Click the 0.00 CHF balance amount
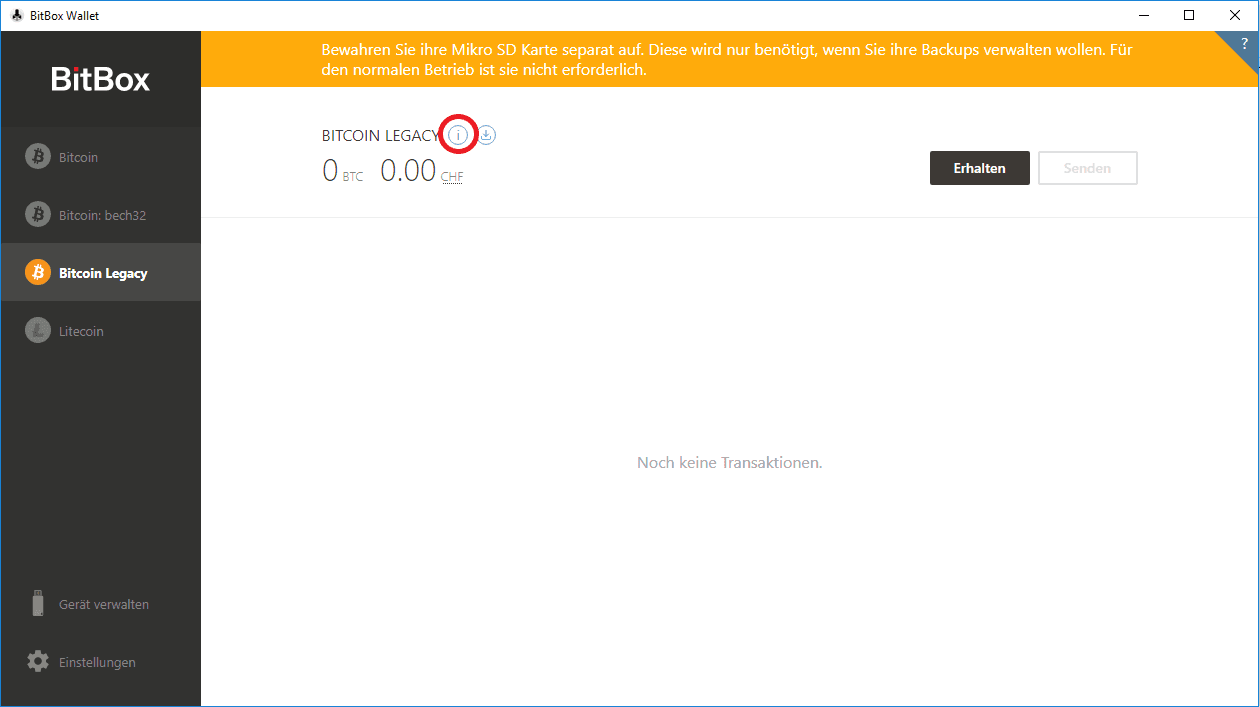 (x=408, y=170)
